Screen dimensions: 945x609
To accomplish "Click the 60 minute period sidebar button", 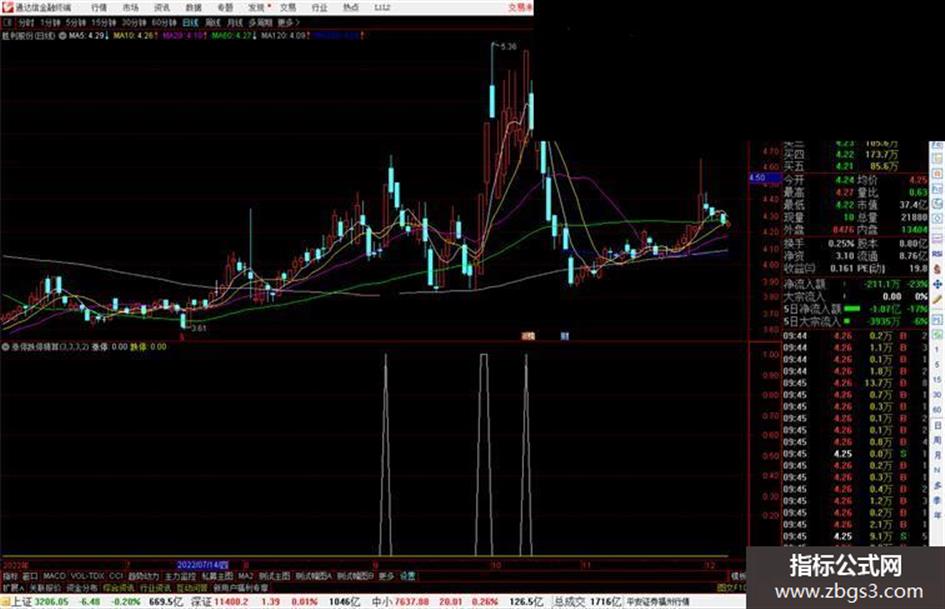I will tap(937, 409).
